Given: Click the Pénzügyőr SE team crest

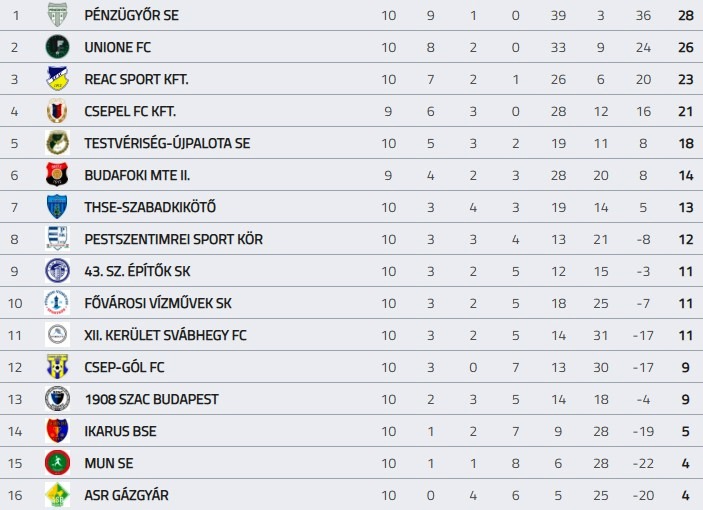Looking at the screenshot, I should click(x=57, y=15).
